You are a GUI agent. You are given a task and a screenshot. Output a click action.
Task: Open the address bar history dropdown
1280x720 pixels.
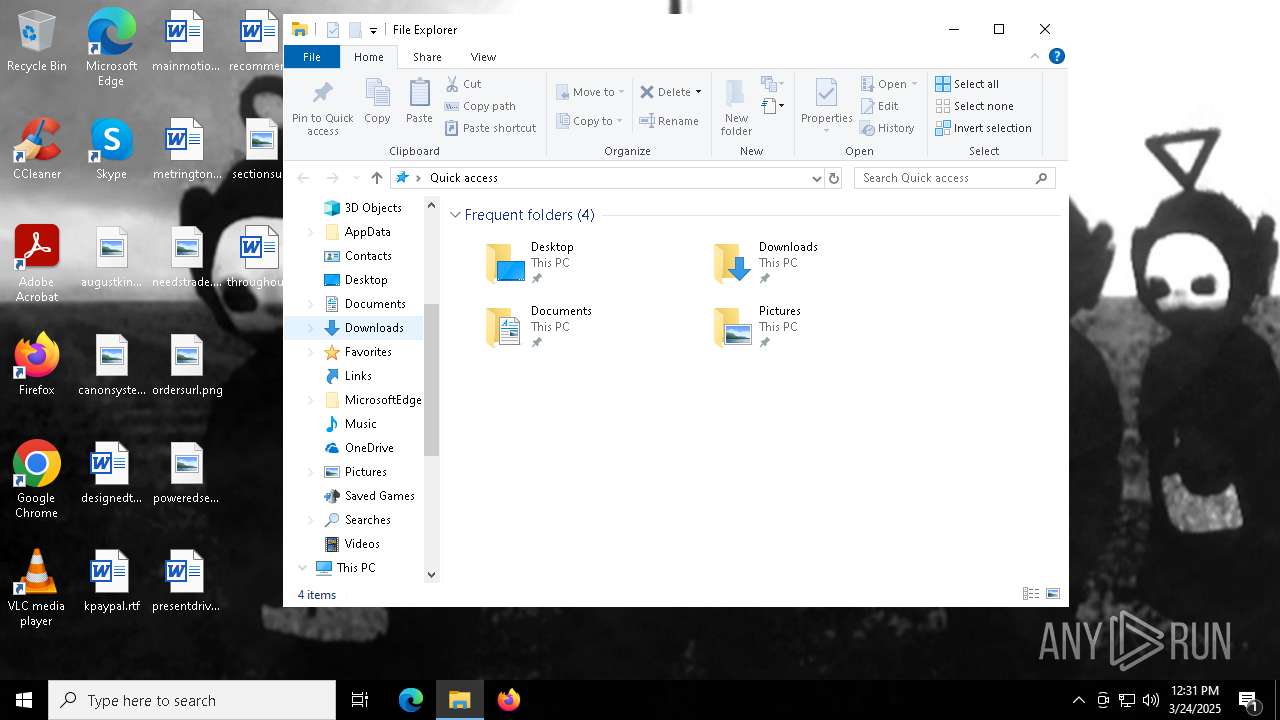point(817,178)
